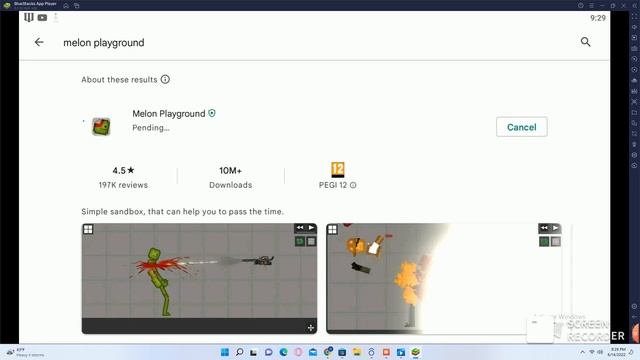
Task: Open the melon ragdoll gunshot screenshot
Action: click(x=199, y=278)
